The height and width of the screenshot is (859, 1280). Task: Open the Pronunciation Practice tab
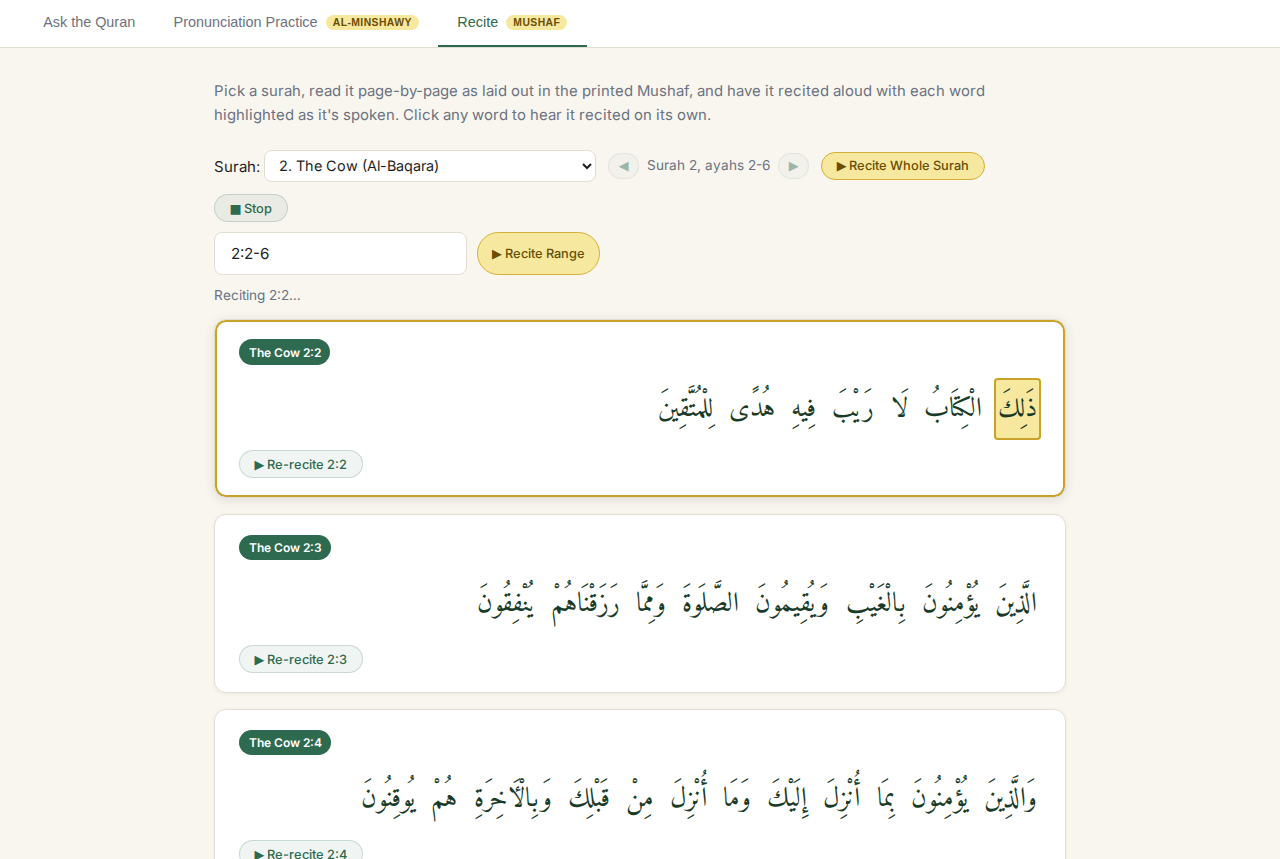pyautogui.click(x=296, y=22)
